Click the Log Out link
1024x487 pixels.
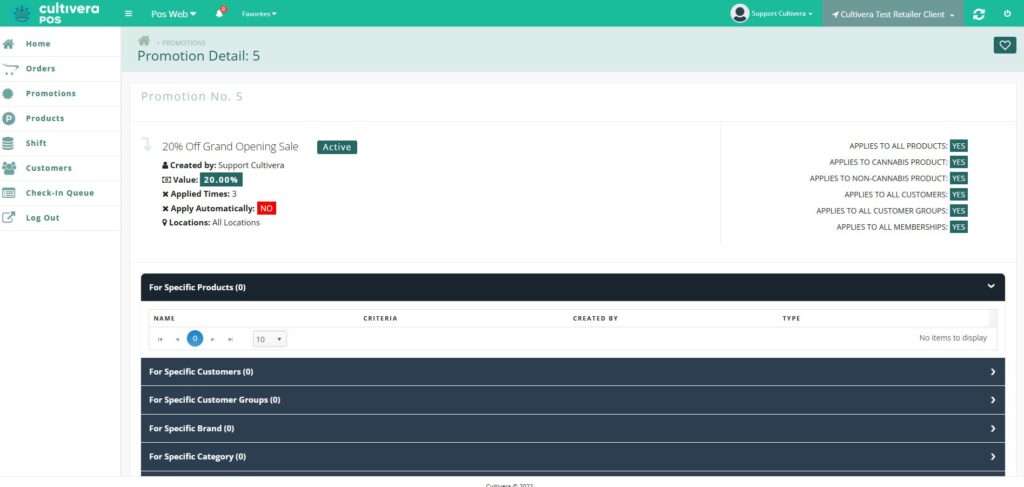(x=43, y=218)
